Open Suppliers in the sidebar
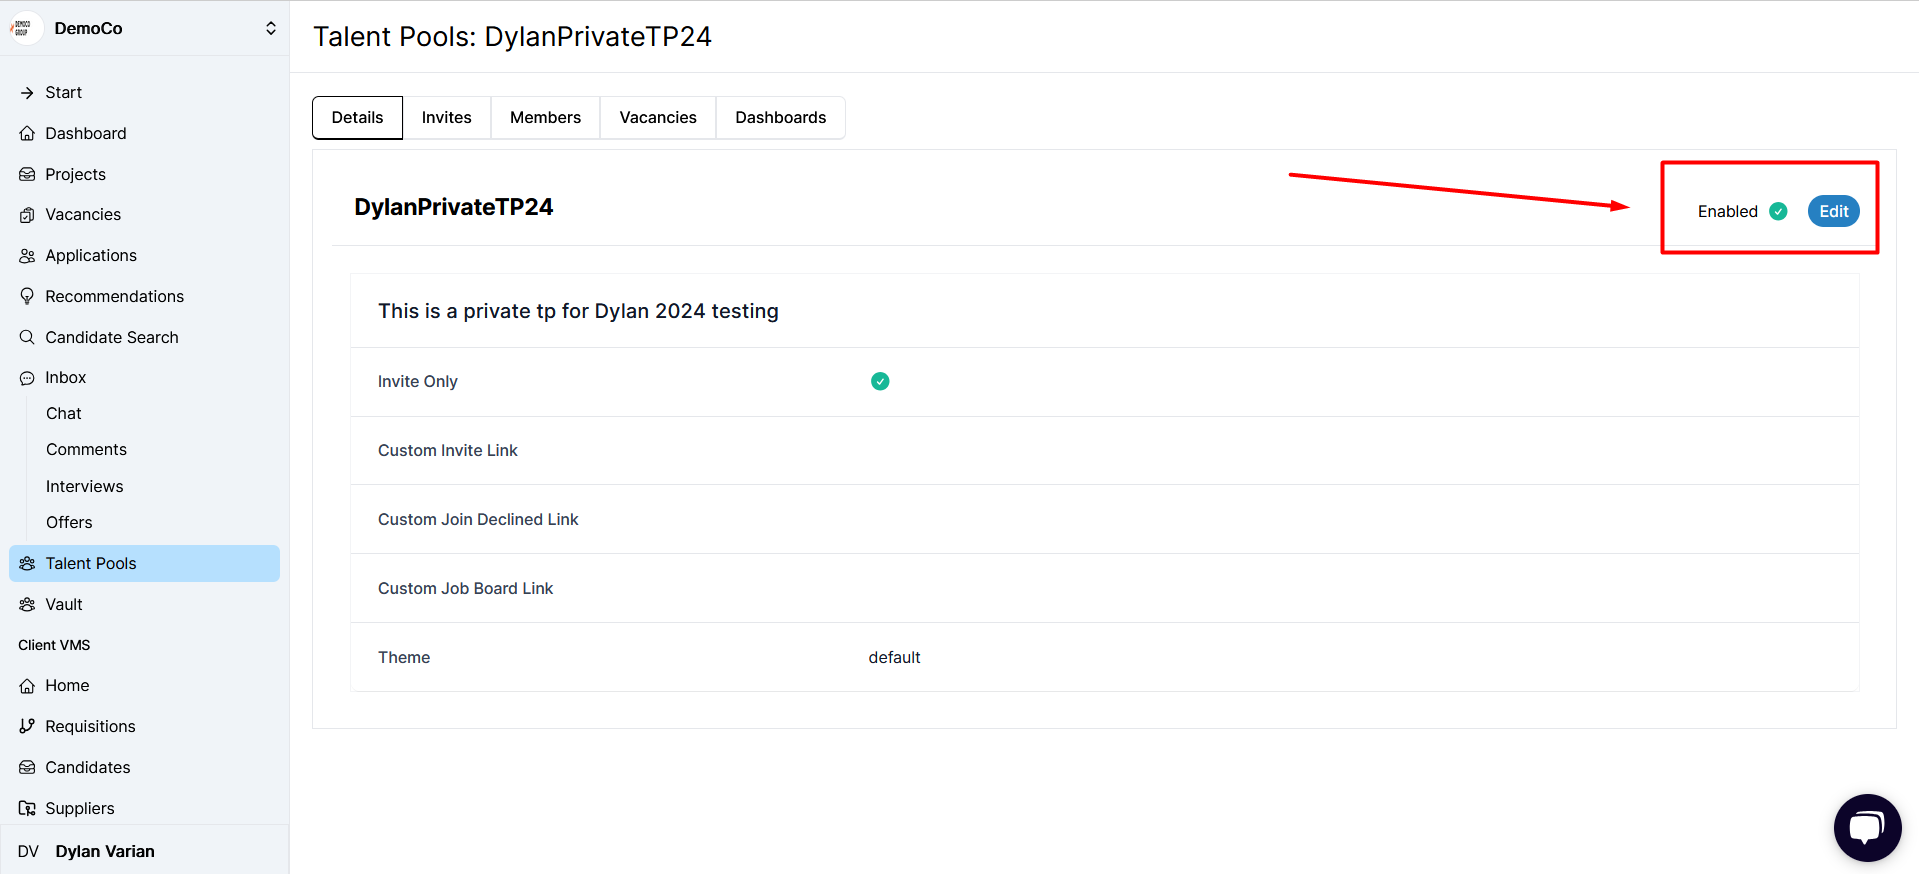 [x=144, y=808]
